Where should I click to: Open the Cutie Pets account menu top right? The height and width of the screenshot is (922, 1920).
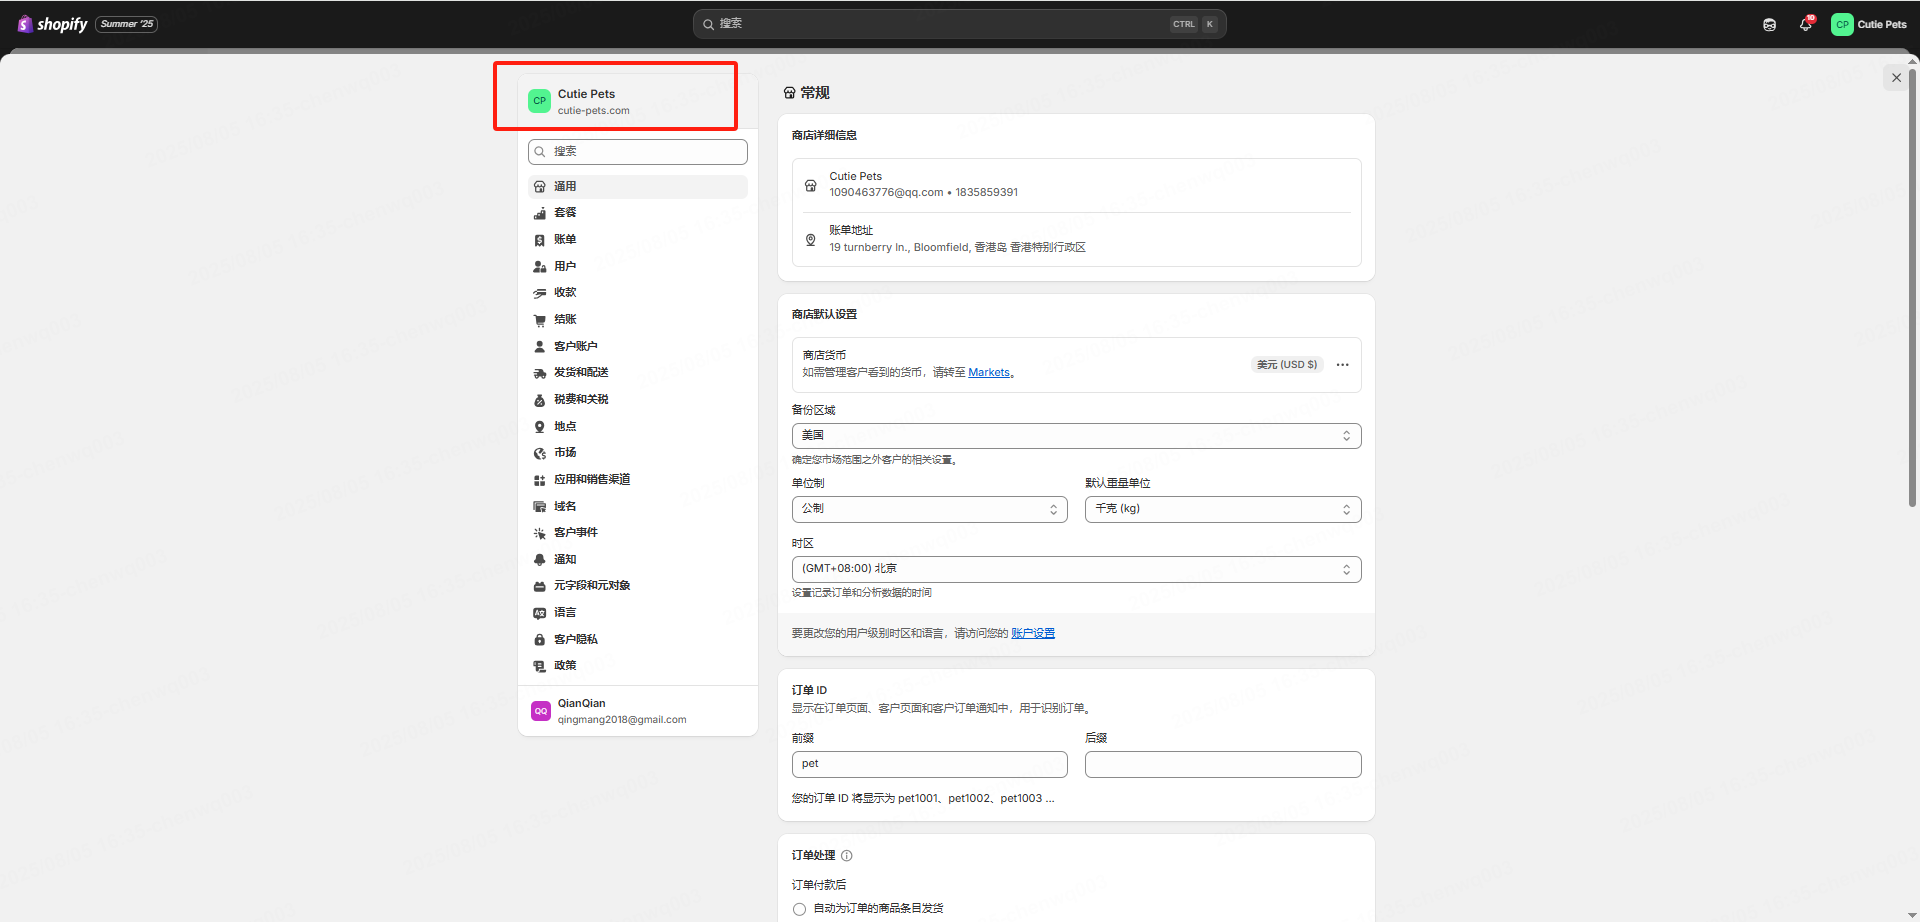coord(1869,24)
